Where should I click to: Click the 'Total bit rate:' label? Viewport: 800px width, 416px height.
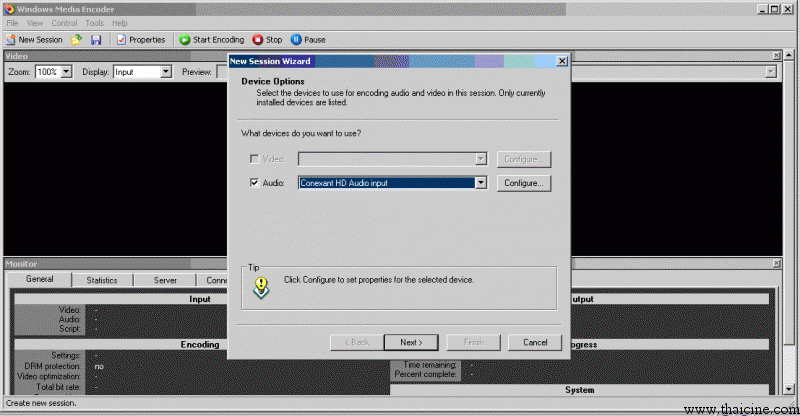(x=59, y=387)
